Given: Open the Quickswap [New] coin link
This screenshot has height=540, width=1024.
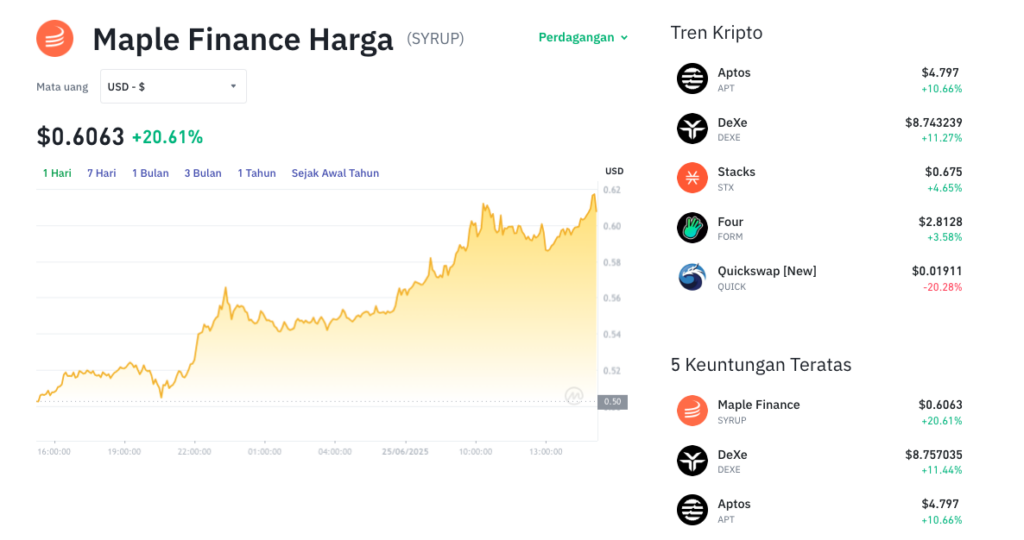Looking at the screenshot, I should pos(767,271).
